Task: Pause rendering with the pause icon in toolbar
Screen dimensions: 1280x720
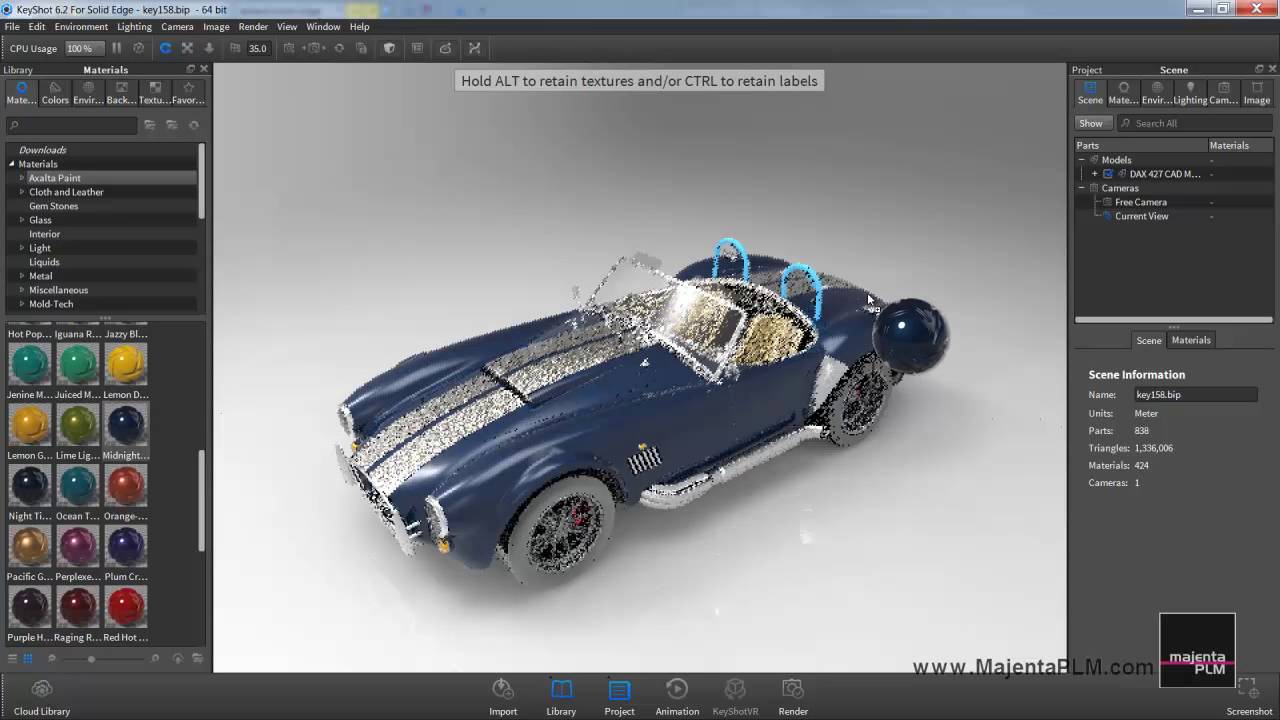Action: coord(116,47)
